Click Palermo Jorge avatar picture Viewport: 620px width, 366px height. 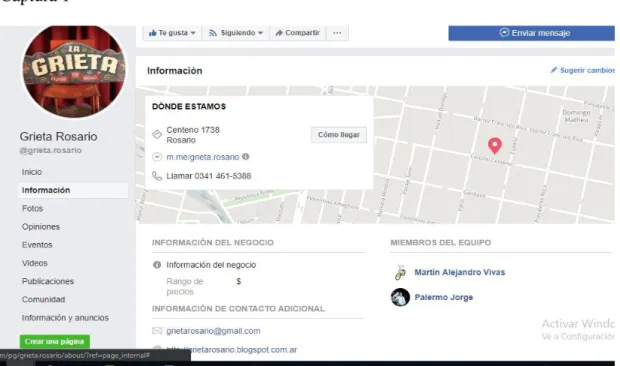coord(400,297)
